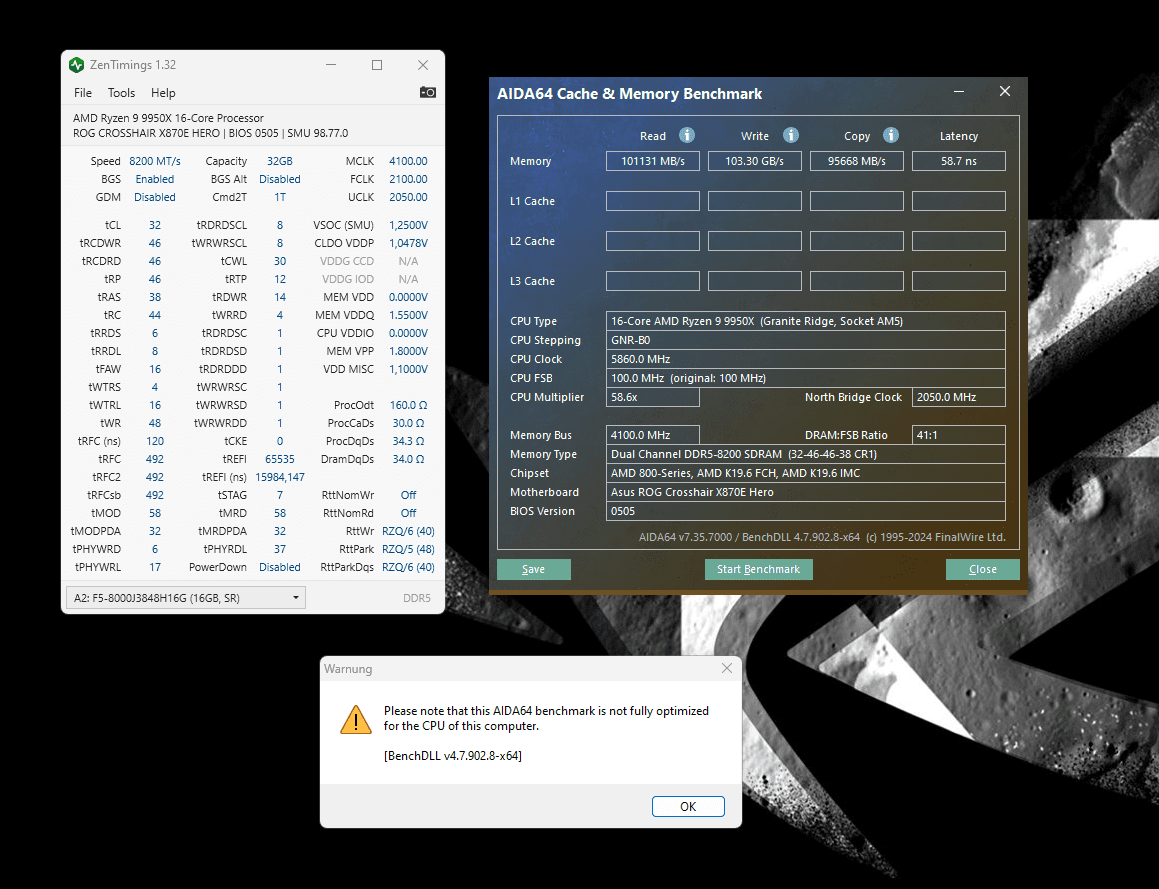This screenshot has height=889, width=1159.
Task: Click the tRAS value 38
Action: click(154, 297)
